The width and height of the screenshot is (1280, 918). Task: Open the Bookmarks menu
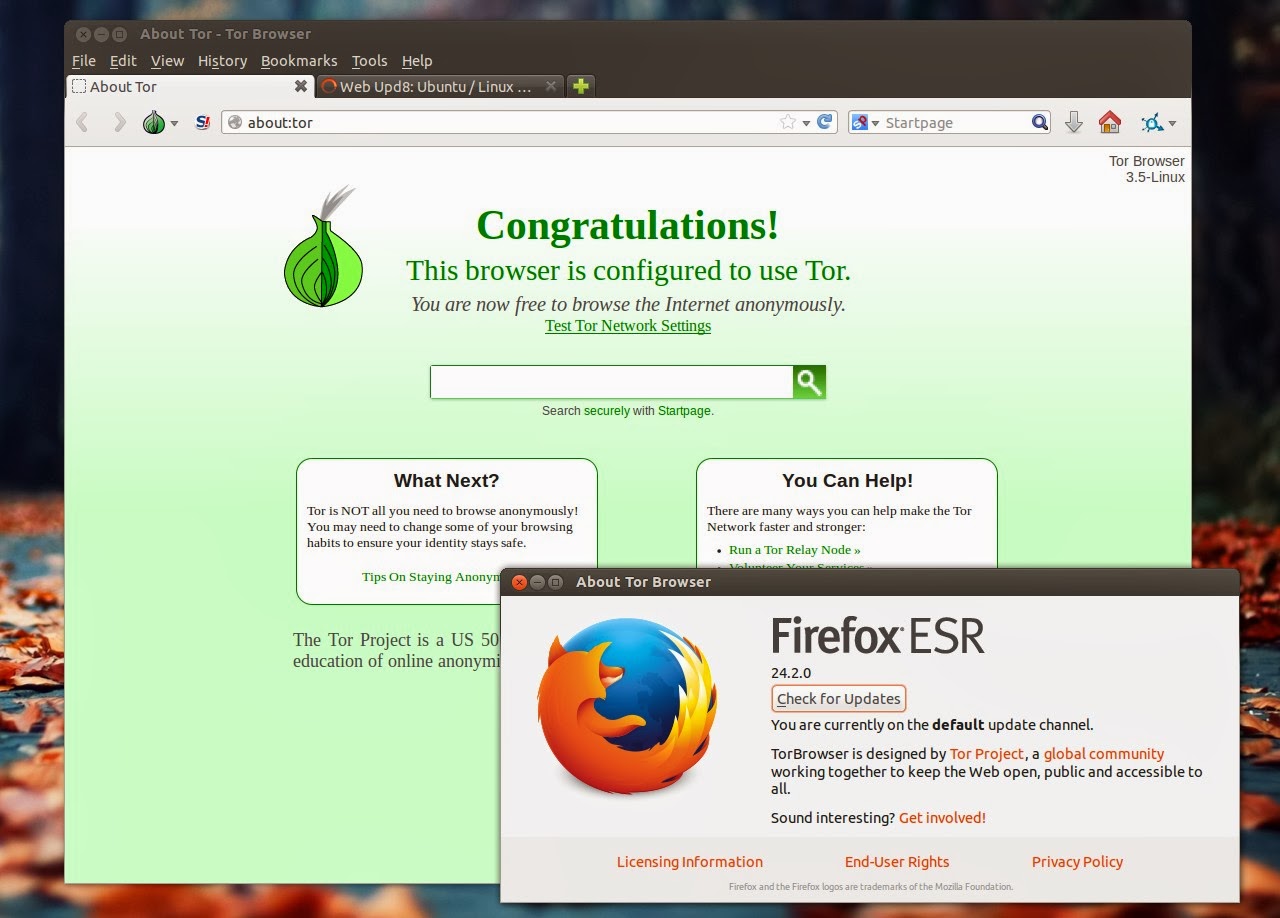pyautogui.click(x=299, y=61)
